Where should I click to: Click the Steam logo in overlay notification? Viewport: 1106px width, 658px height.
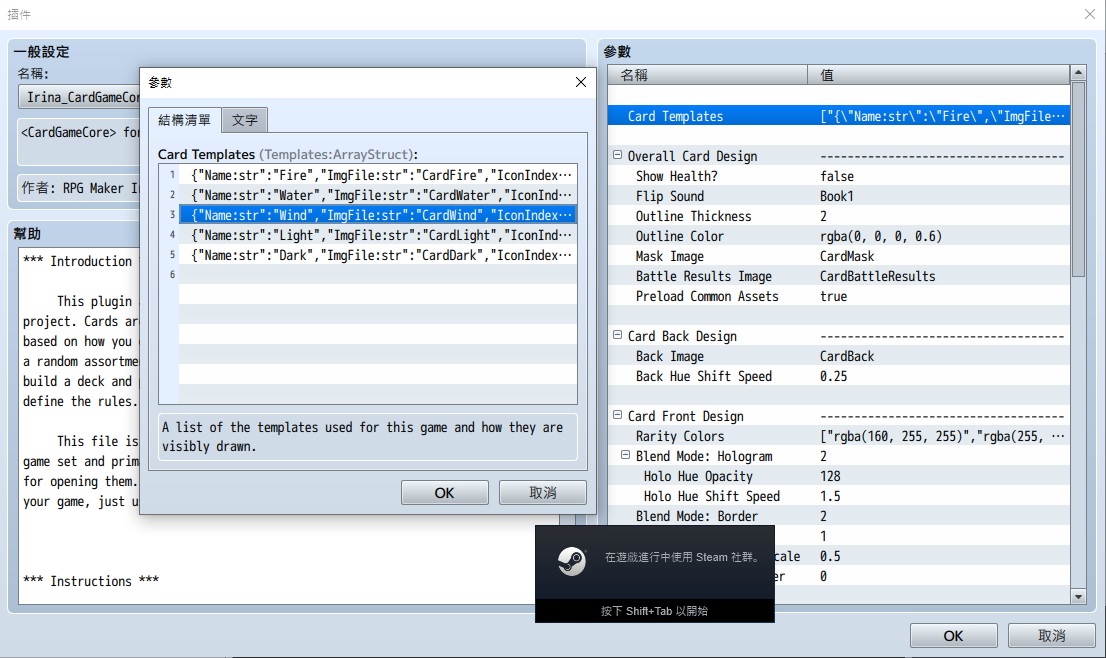click(x=571, y=562)
